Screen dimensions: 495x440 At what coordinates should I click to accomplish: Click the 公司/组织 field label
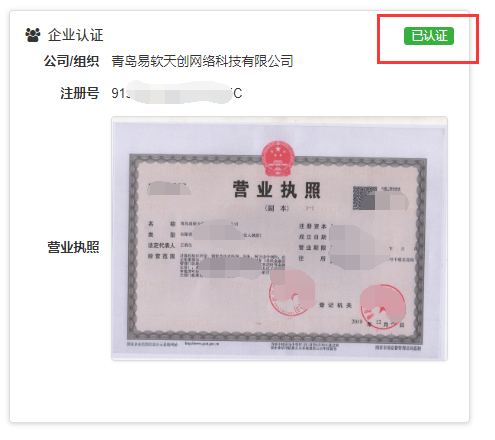click(71, 61)
